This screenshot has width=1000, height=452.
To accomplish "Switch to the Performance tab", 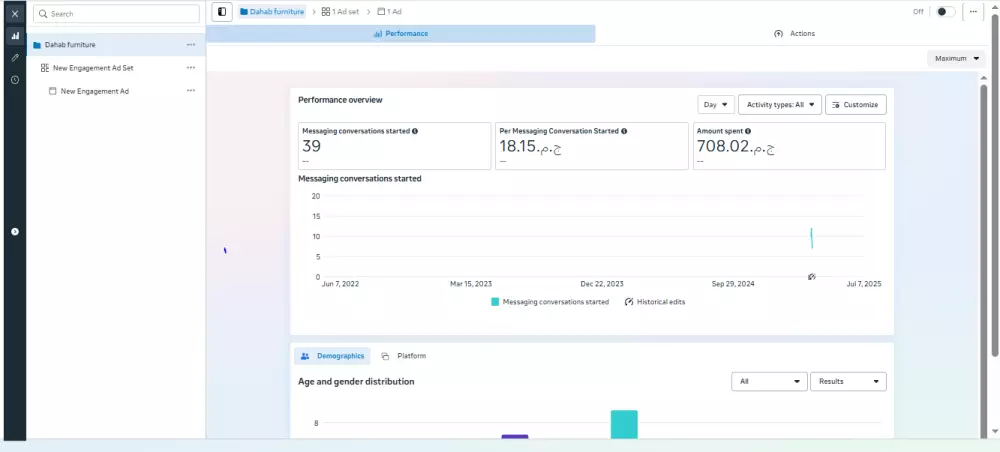I will [401, 34].
